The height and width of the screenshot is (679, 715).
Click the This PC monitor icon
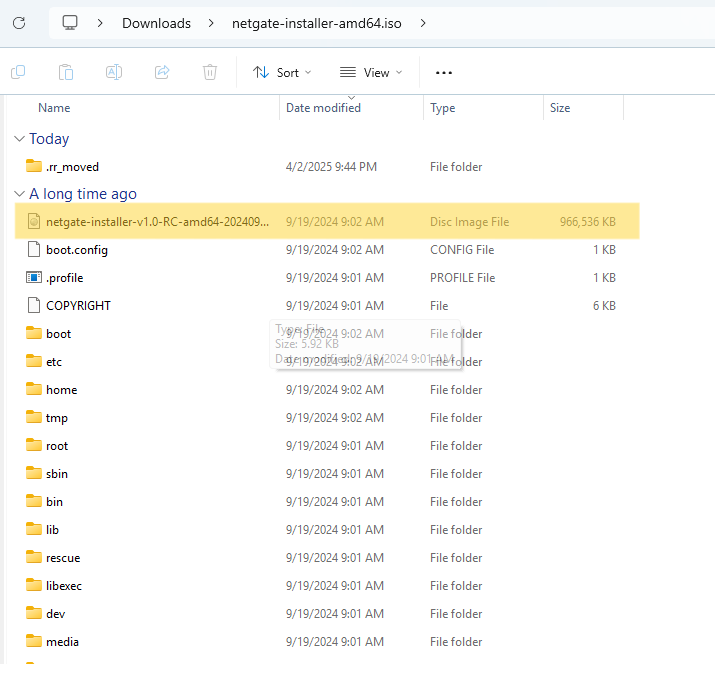70,23
